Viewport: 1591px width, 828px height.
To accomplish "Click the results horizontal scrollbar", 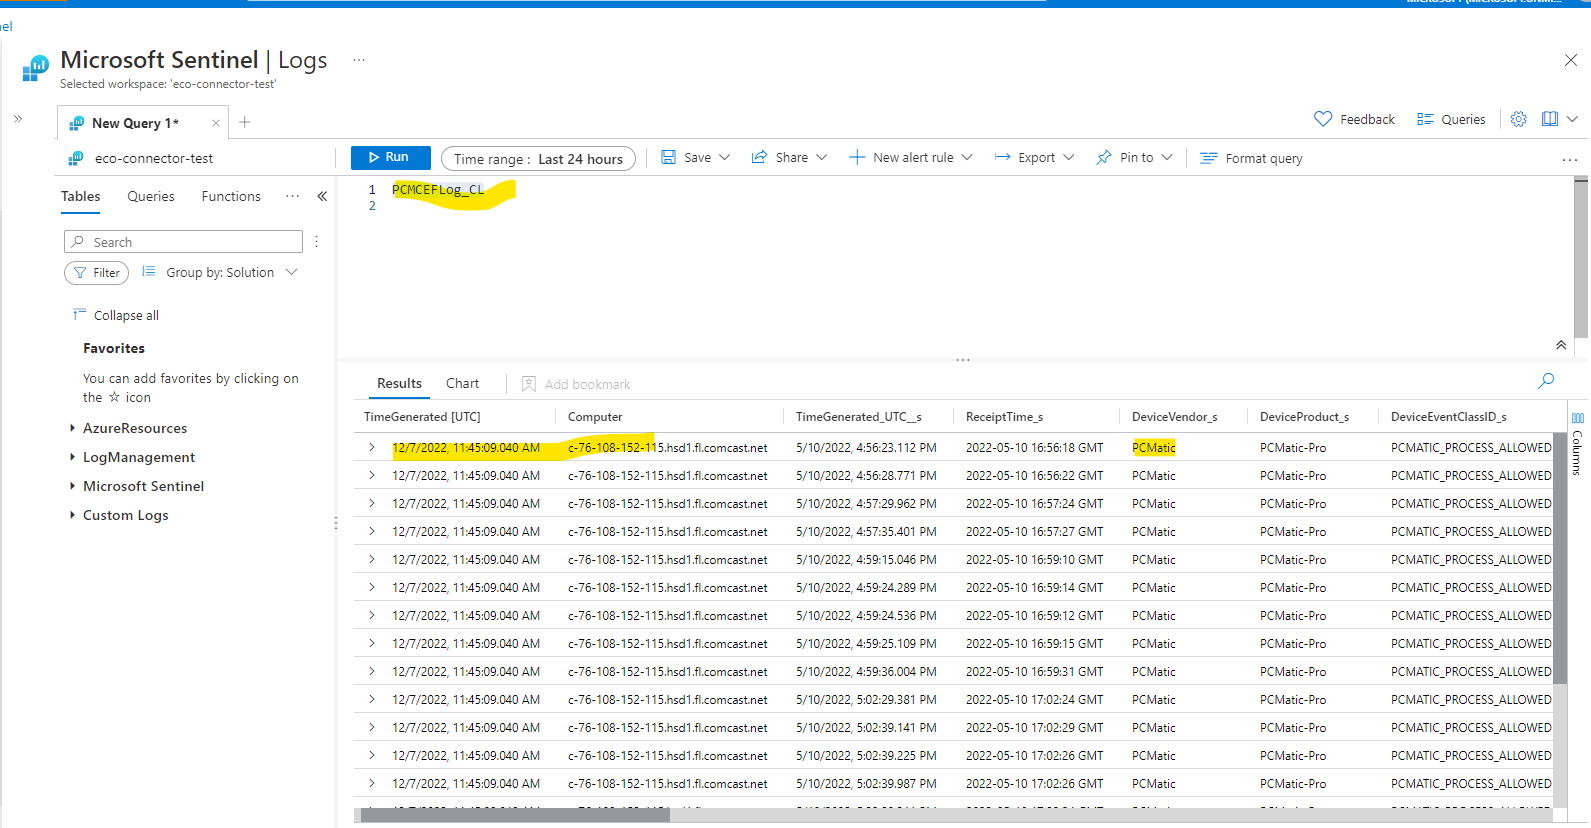I will [x=515, y=815].
